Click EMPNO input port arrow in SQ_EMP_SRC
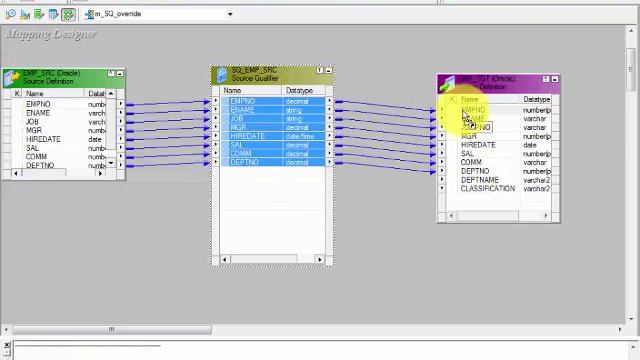640x360 pixels. coord(216,100)
